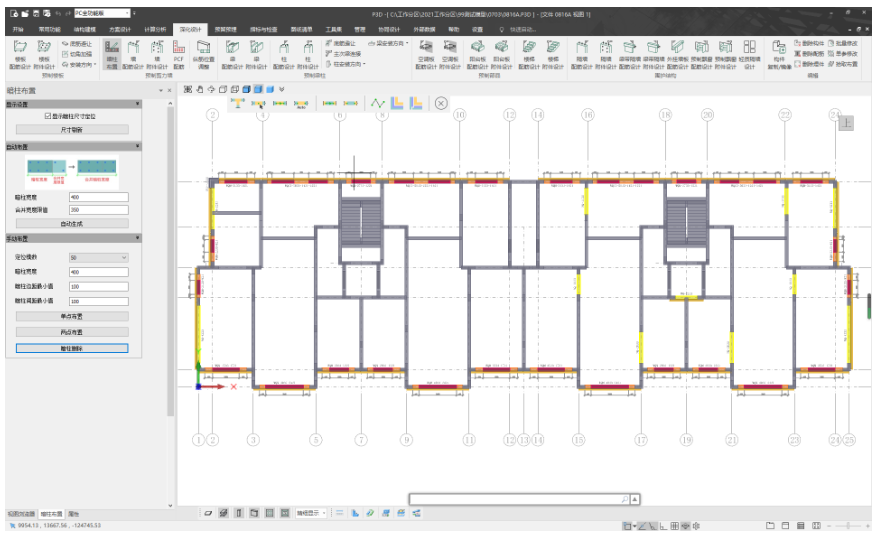Switch to the 方案设计 ribbon tab

(x=119, y=29)
